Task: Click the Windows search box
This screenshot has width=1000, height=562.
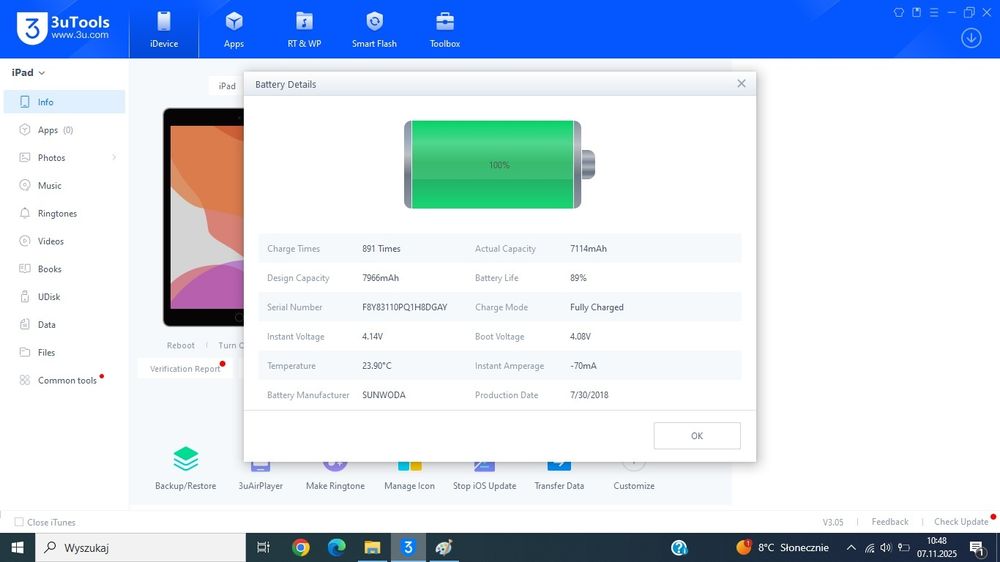Action: click(x=140, y=548)
